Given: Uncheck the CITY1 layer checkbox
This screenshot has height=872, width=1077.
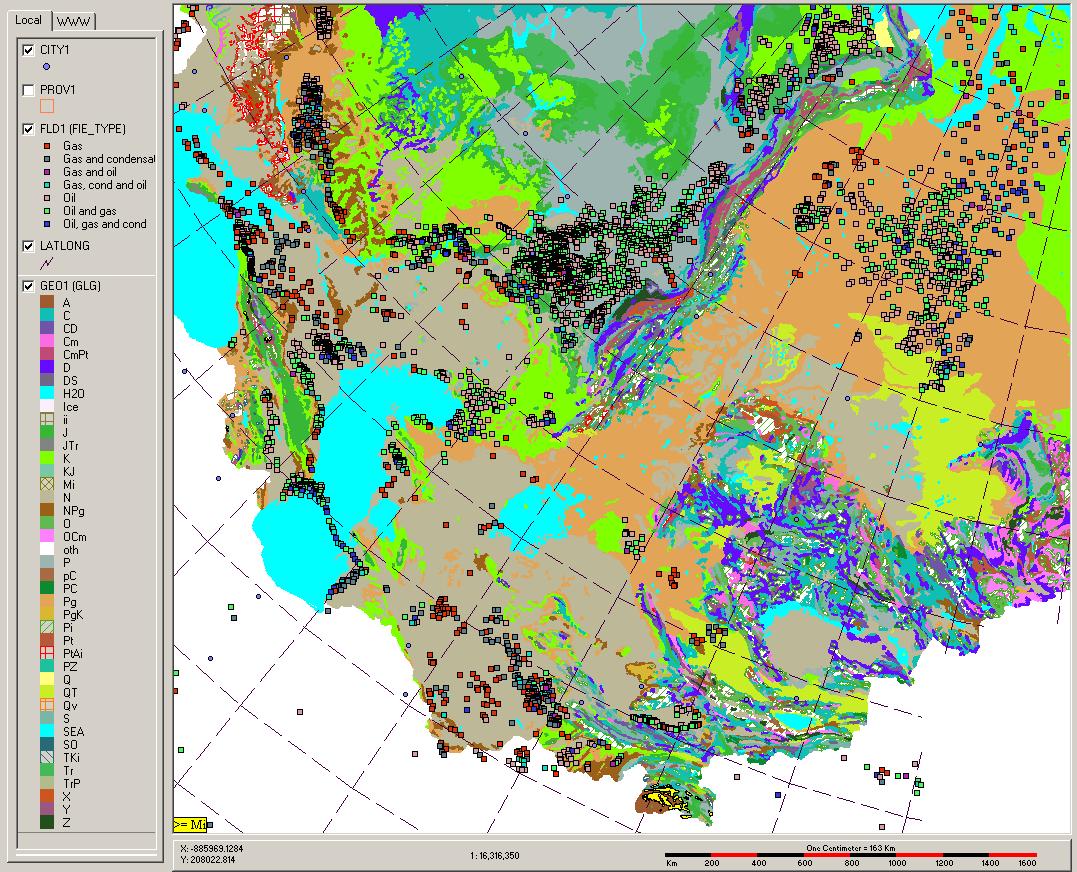Looking at the screenshot, I should coord(29,50).
